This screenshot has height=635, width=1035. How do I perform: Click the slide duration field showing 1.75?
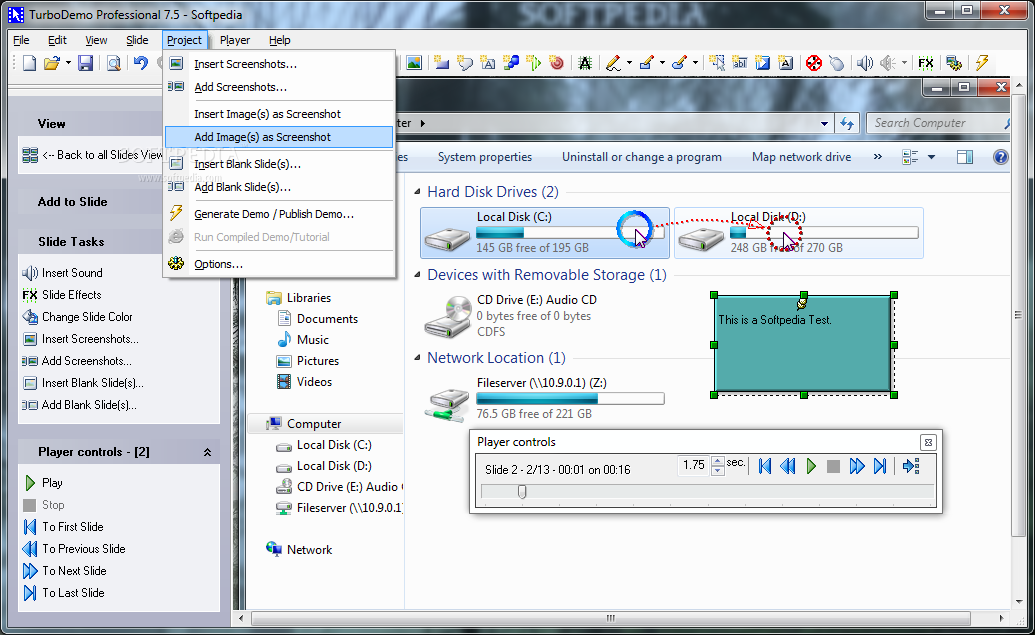pos(694,465)
